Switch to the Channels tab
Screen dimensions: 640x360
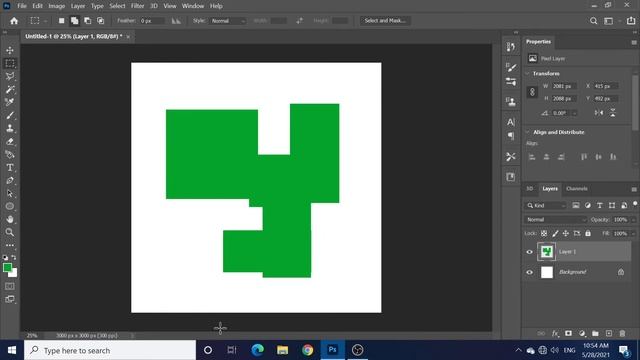coord(576,189)
